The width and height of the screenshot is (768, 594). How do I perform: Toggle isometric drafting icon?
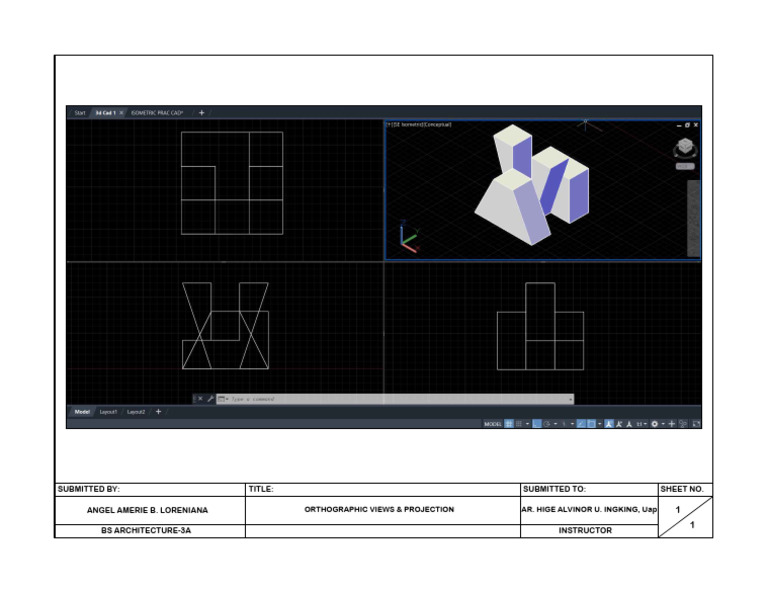(564, 424)
